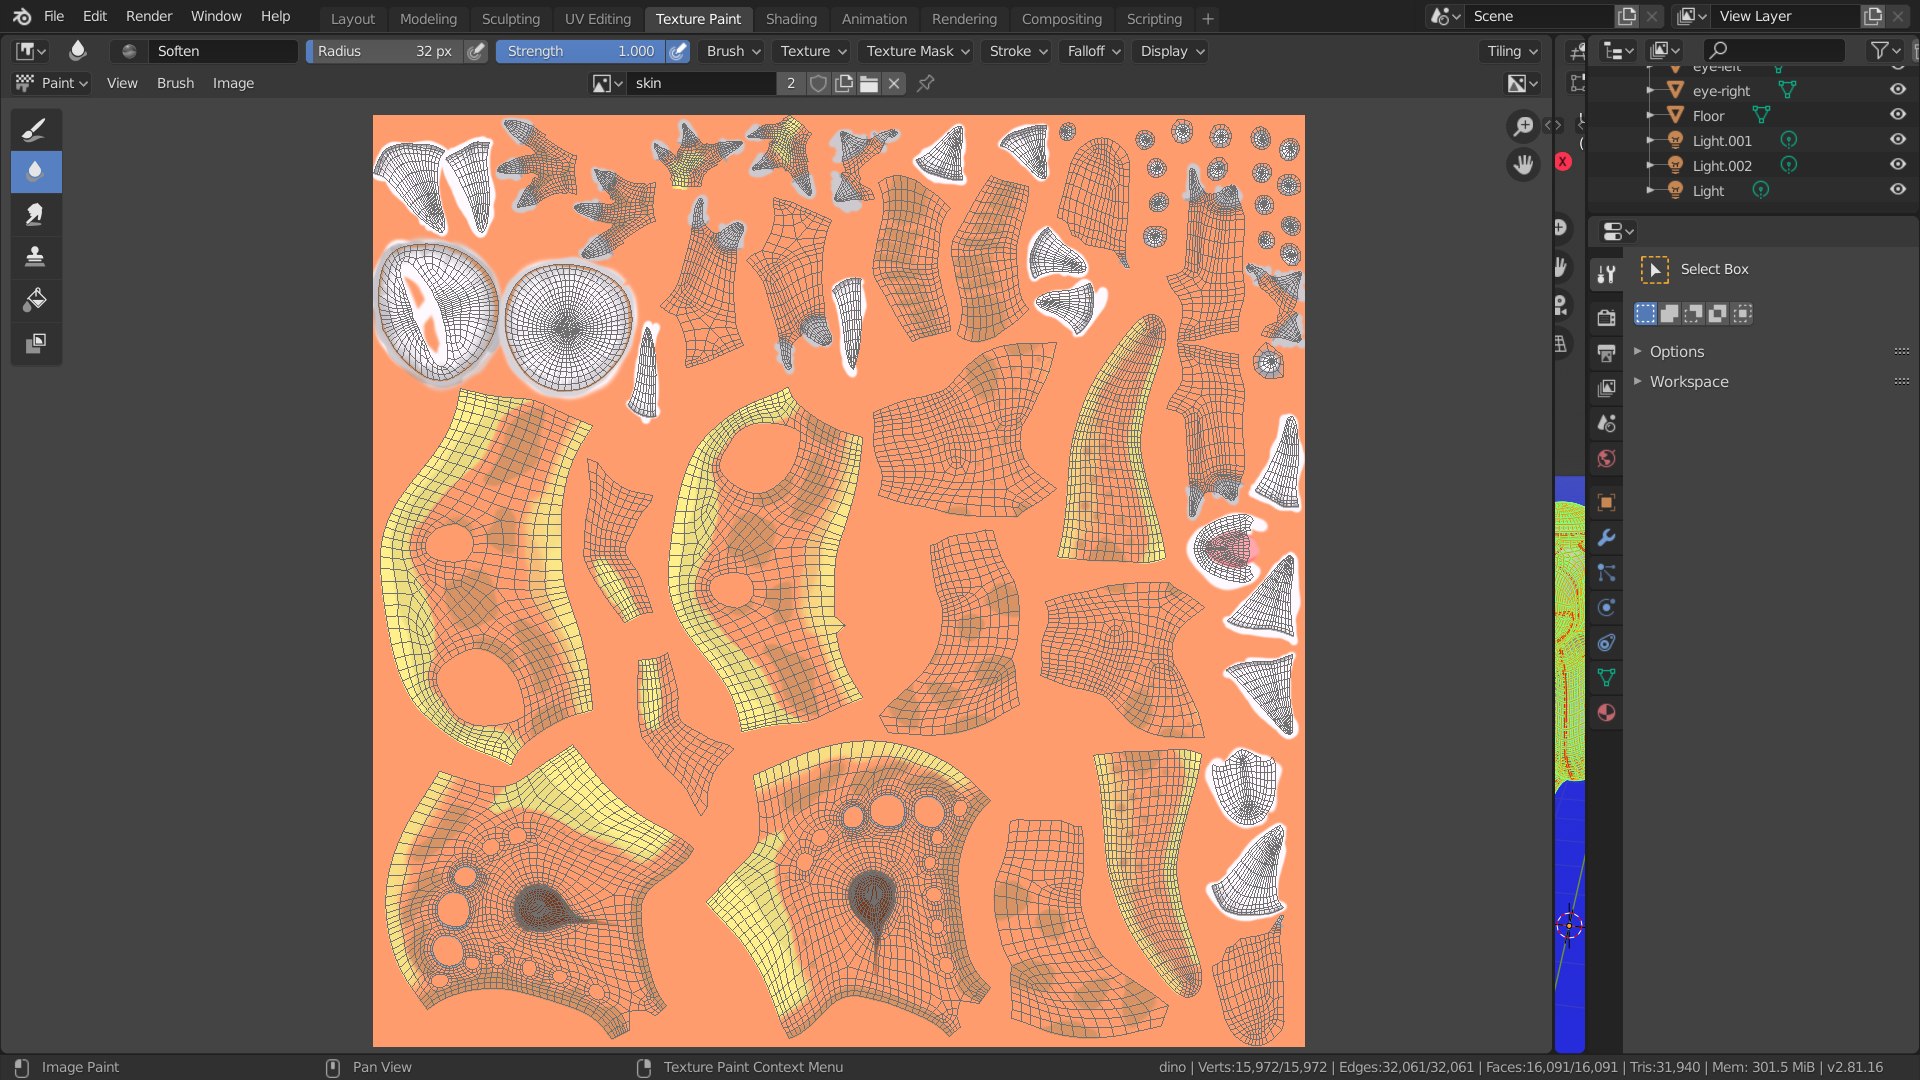The image size is (1920, 1080).
Task: Select the Smear tool
Action: click(x=35, y=214)
